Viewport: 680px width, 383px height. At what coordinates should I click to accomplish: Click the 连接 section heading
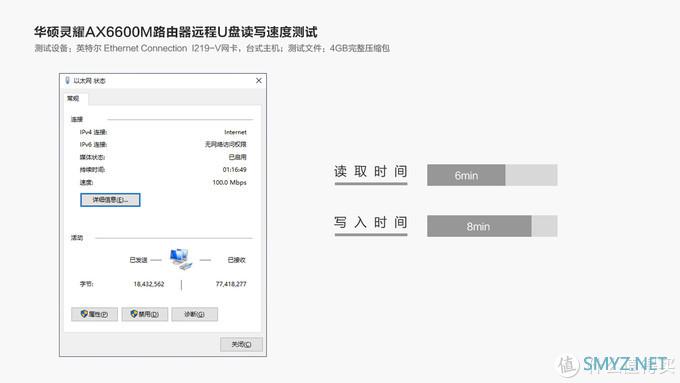[77, 119]
